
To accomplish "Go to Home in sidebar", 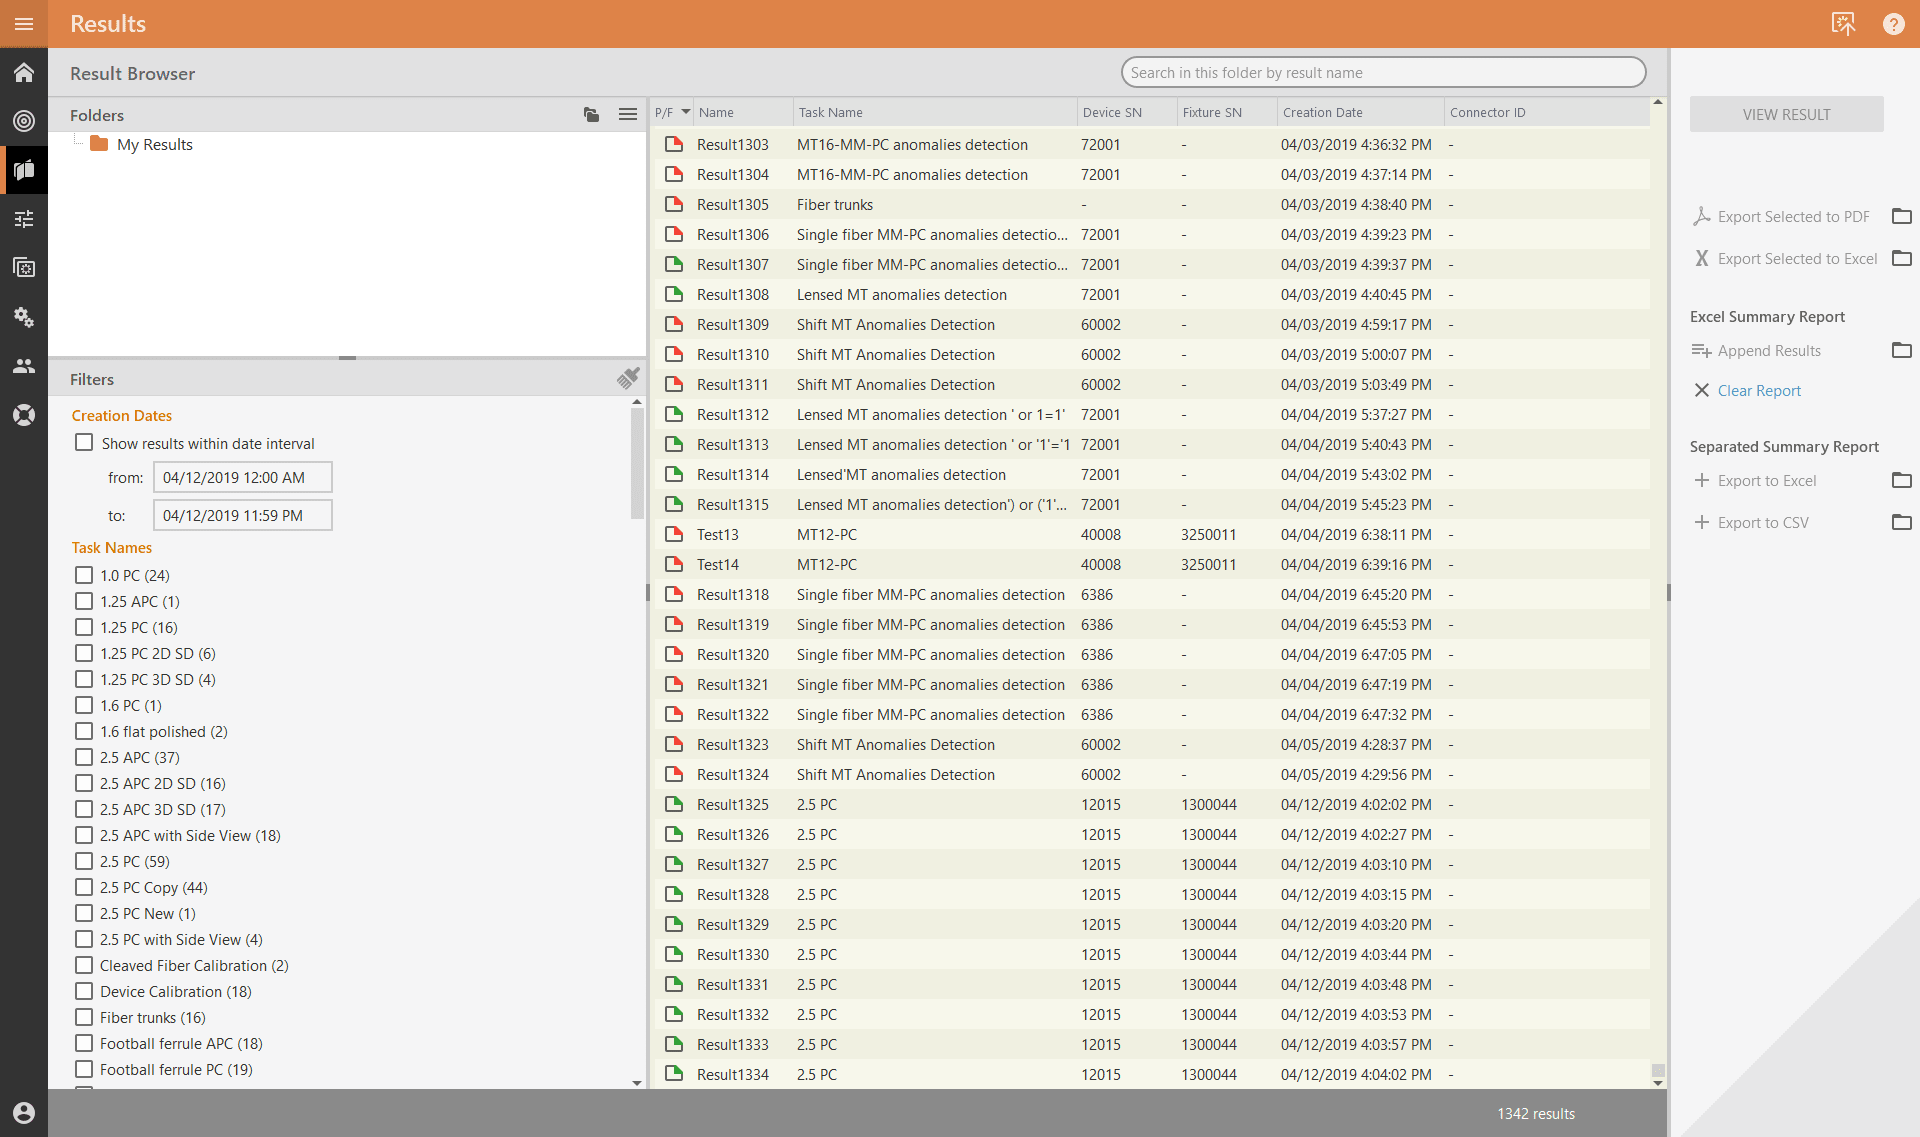I will point(24,73).
